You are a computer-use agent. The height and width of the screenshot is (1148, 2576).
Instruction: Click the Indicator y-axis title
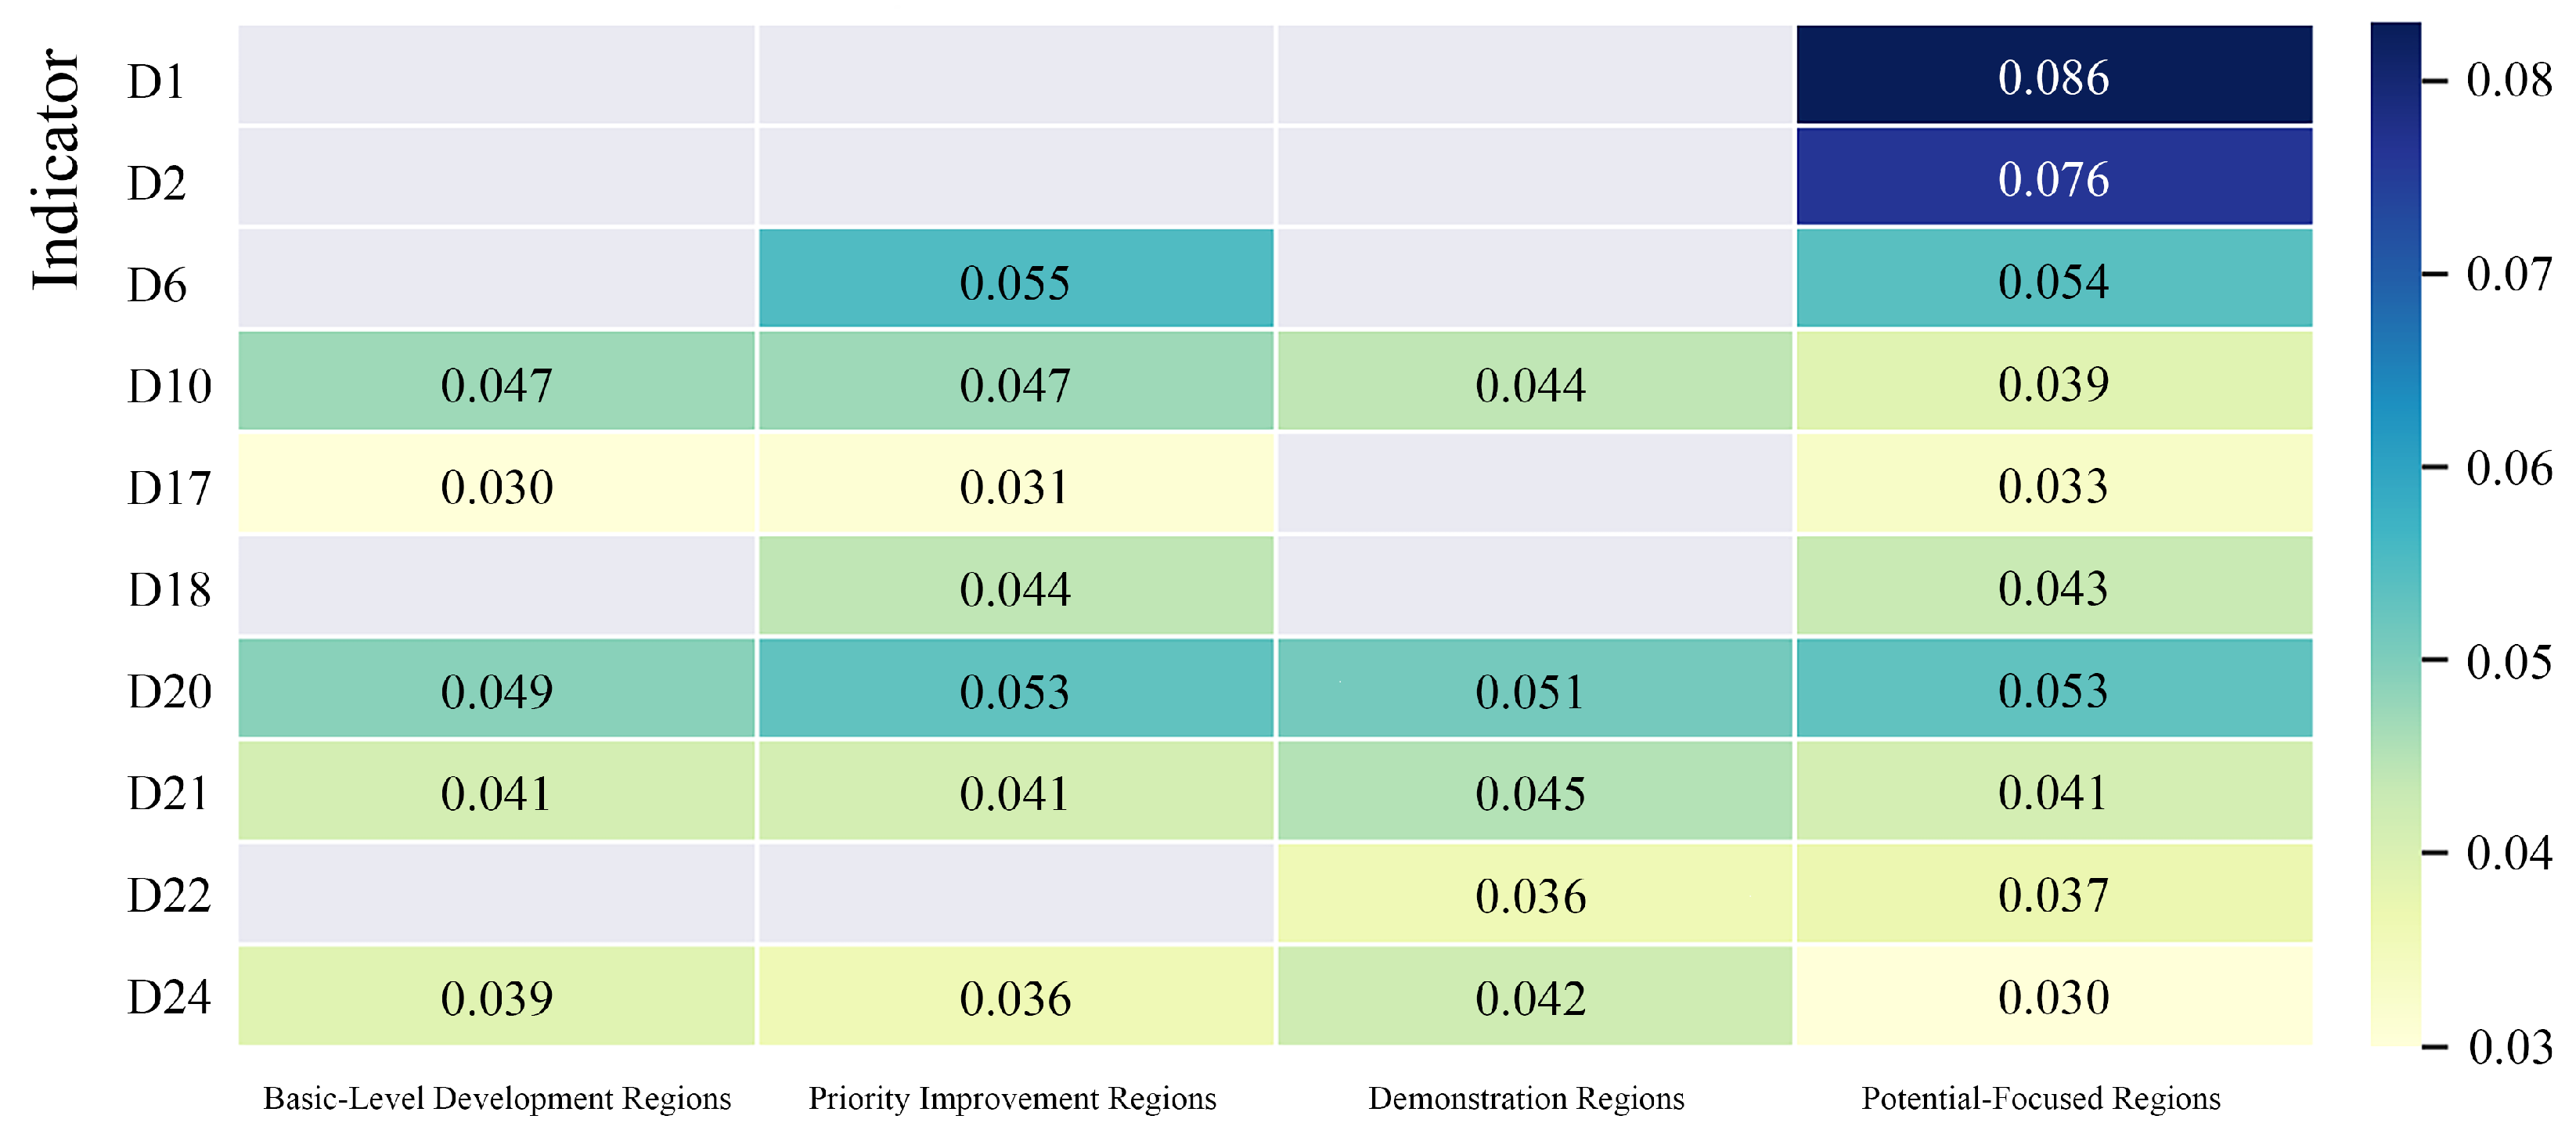pos(56,170)
